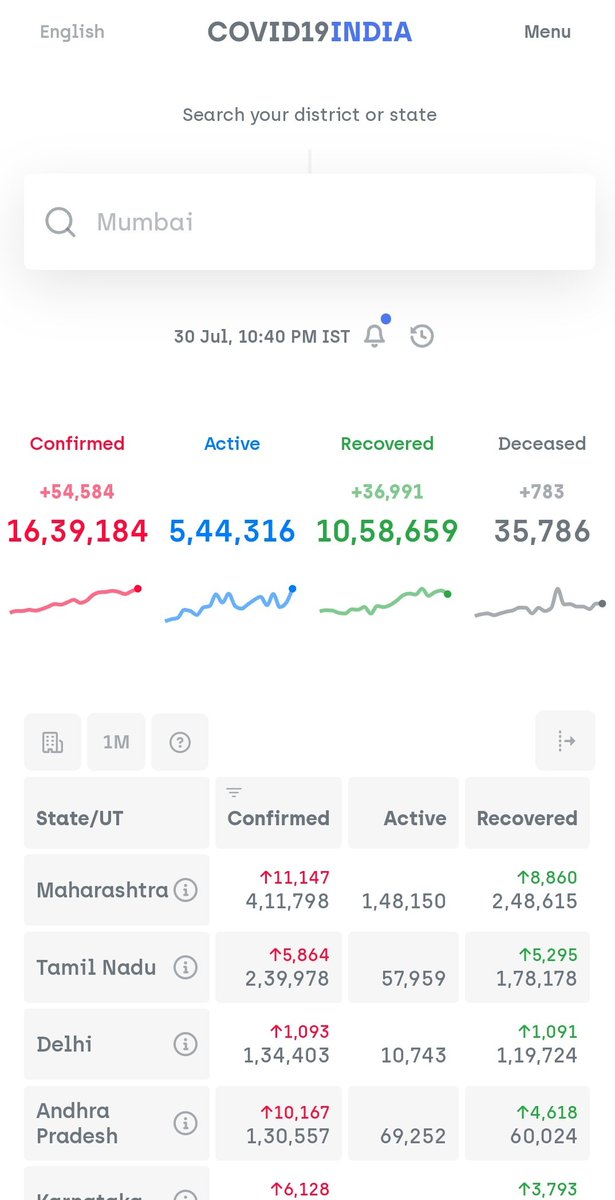
Task: Toggle the 1M per-million view
Action: point(116,742)
